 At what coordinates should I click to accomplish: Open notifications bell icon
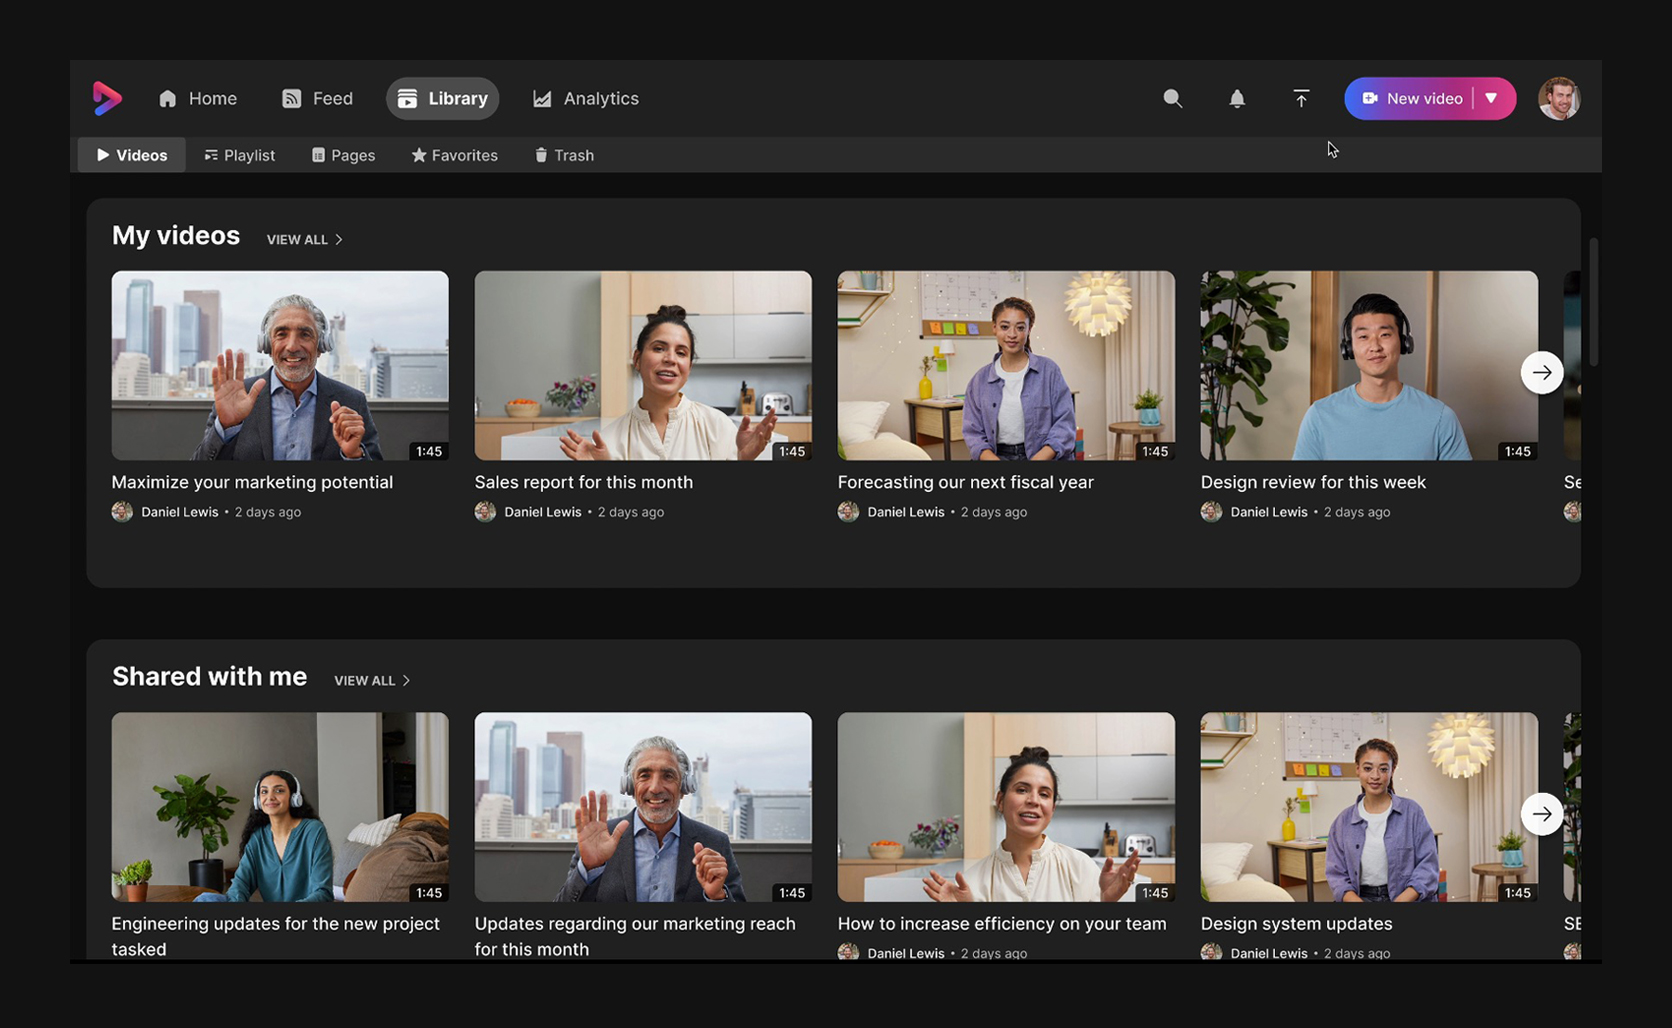pos(1237,98)
